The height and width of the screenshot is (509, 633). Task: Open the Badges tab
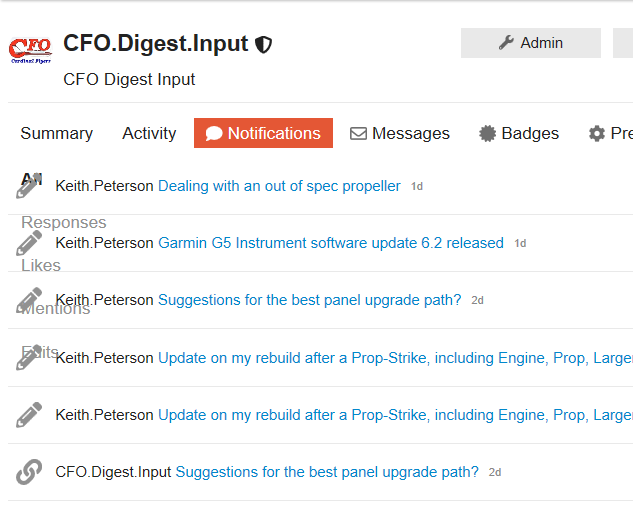pyautogui.click(x=519, y=133)
